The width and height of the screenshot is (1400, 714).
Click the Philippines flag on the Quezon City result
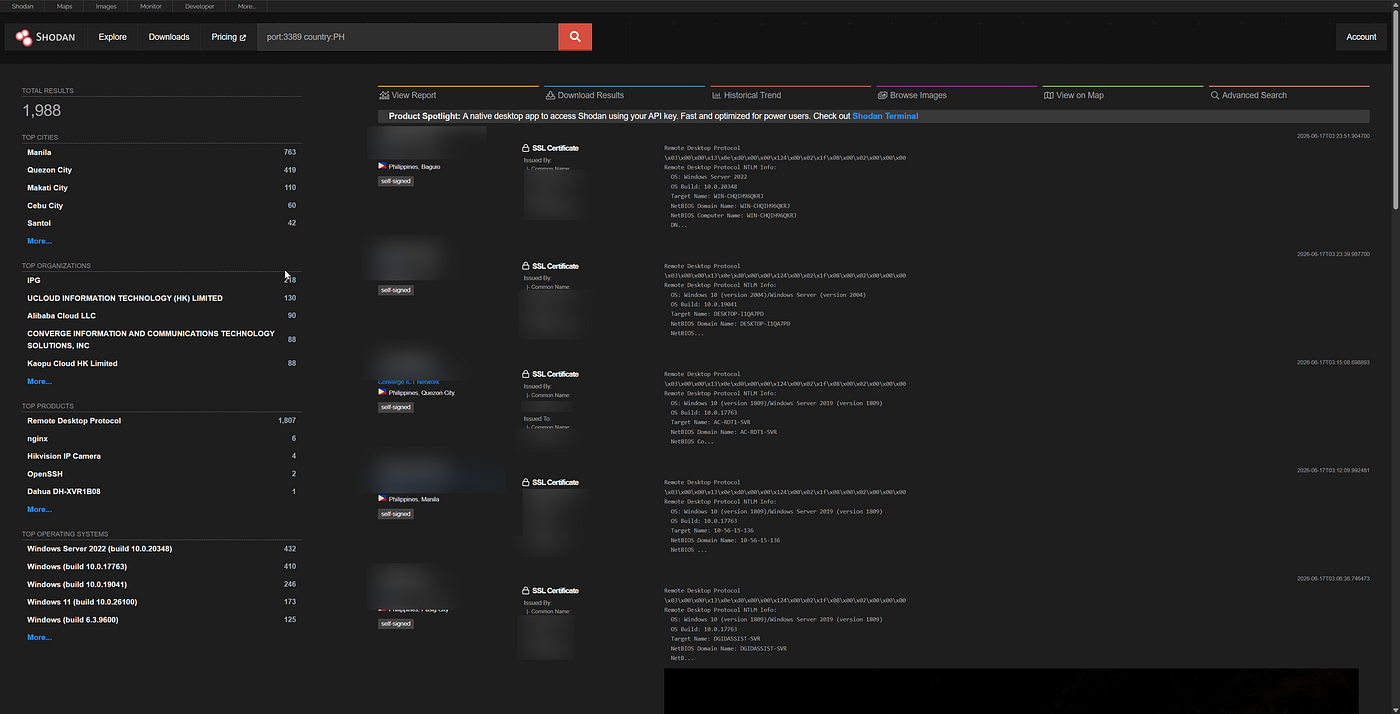click(382, 392)
